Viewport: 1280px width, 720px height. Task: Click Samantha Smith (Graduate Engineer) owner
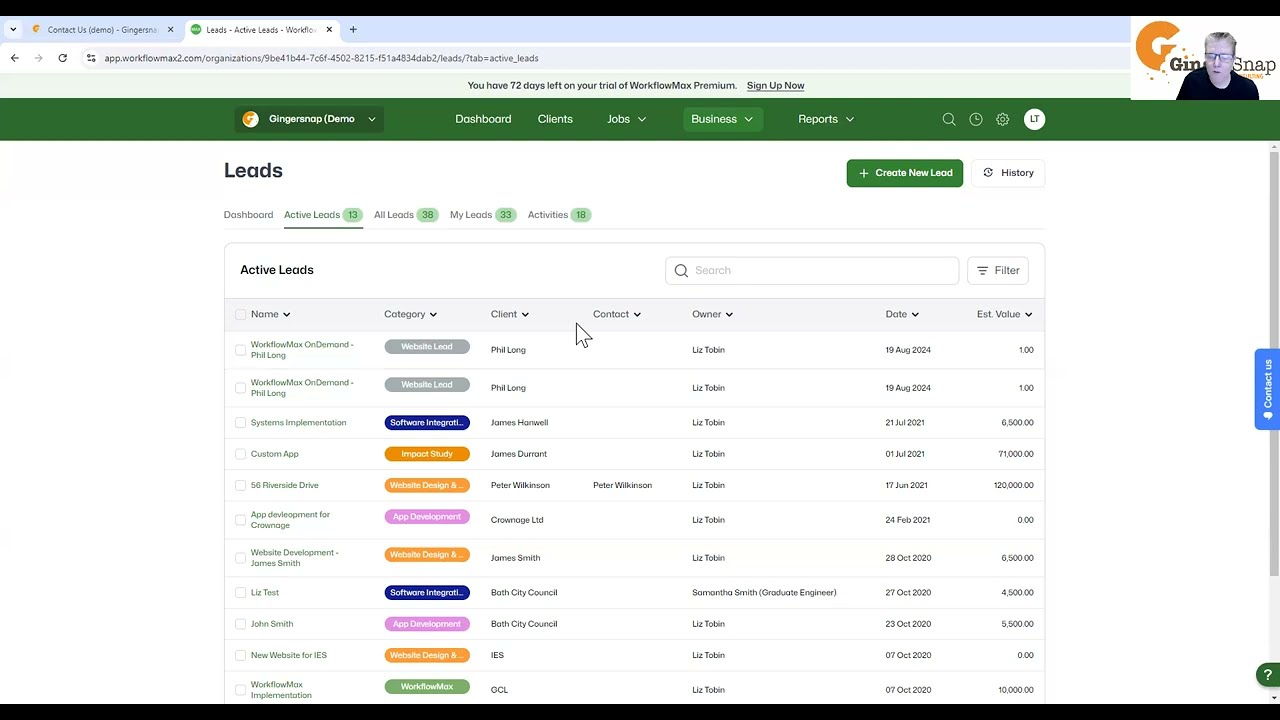(764, 592)
